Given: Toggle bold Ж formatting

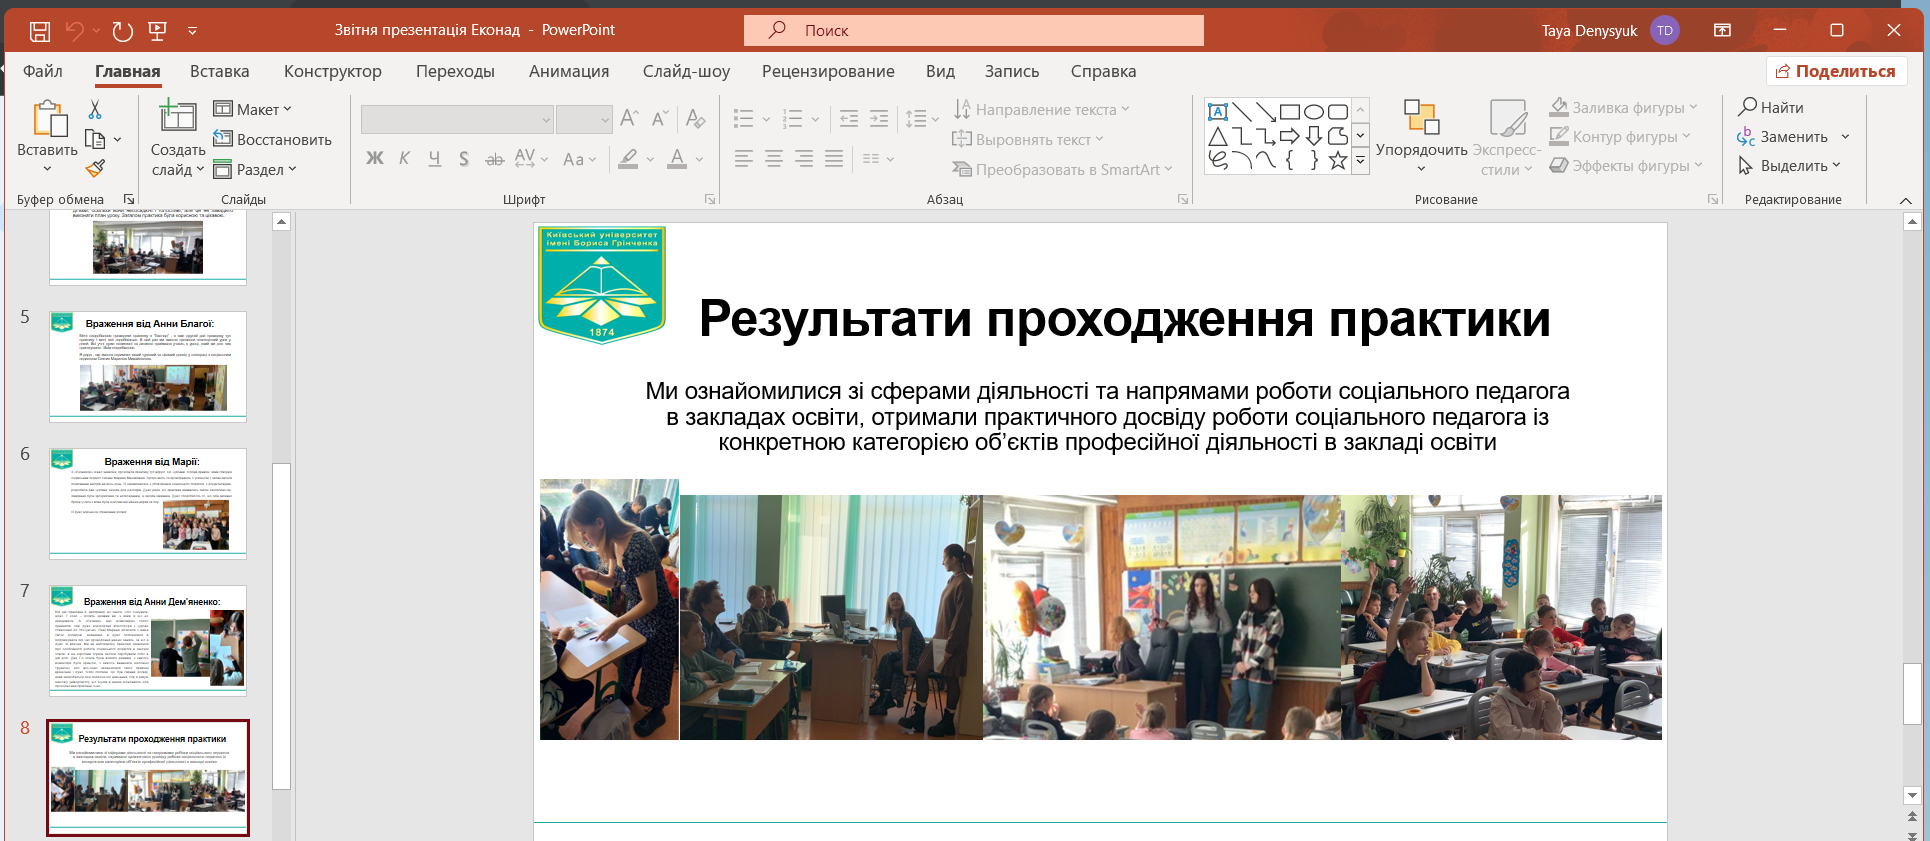Looking at the screenshot, I should (375, 158).
